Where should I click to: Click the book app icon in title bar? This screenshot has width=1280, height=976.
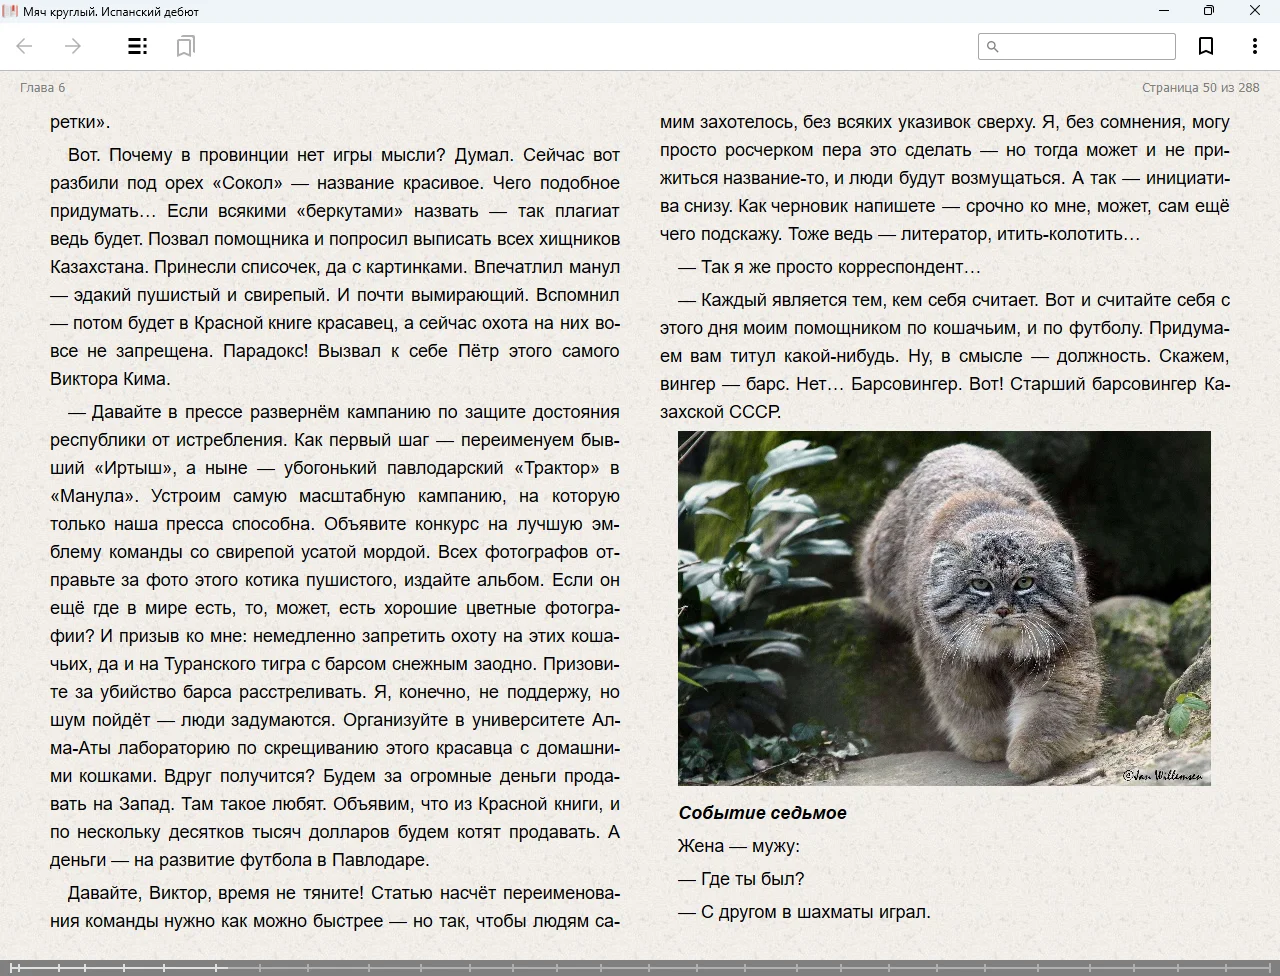coord(10,11)
